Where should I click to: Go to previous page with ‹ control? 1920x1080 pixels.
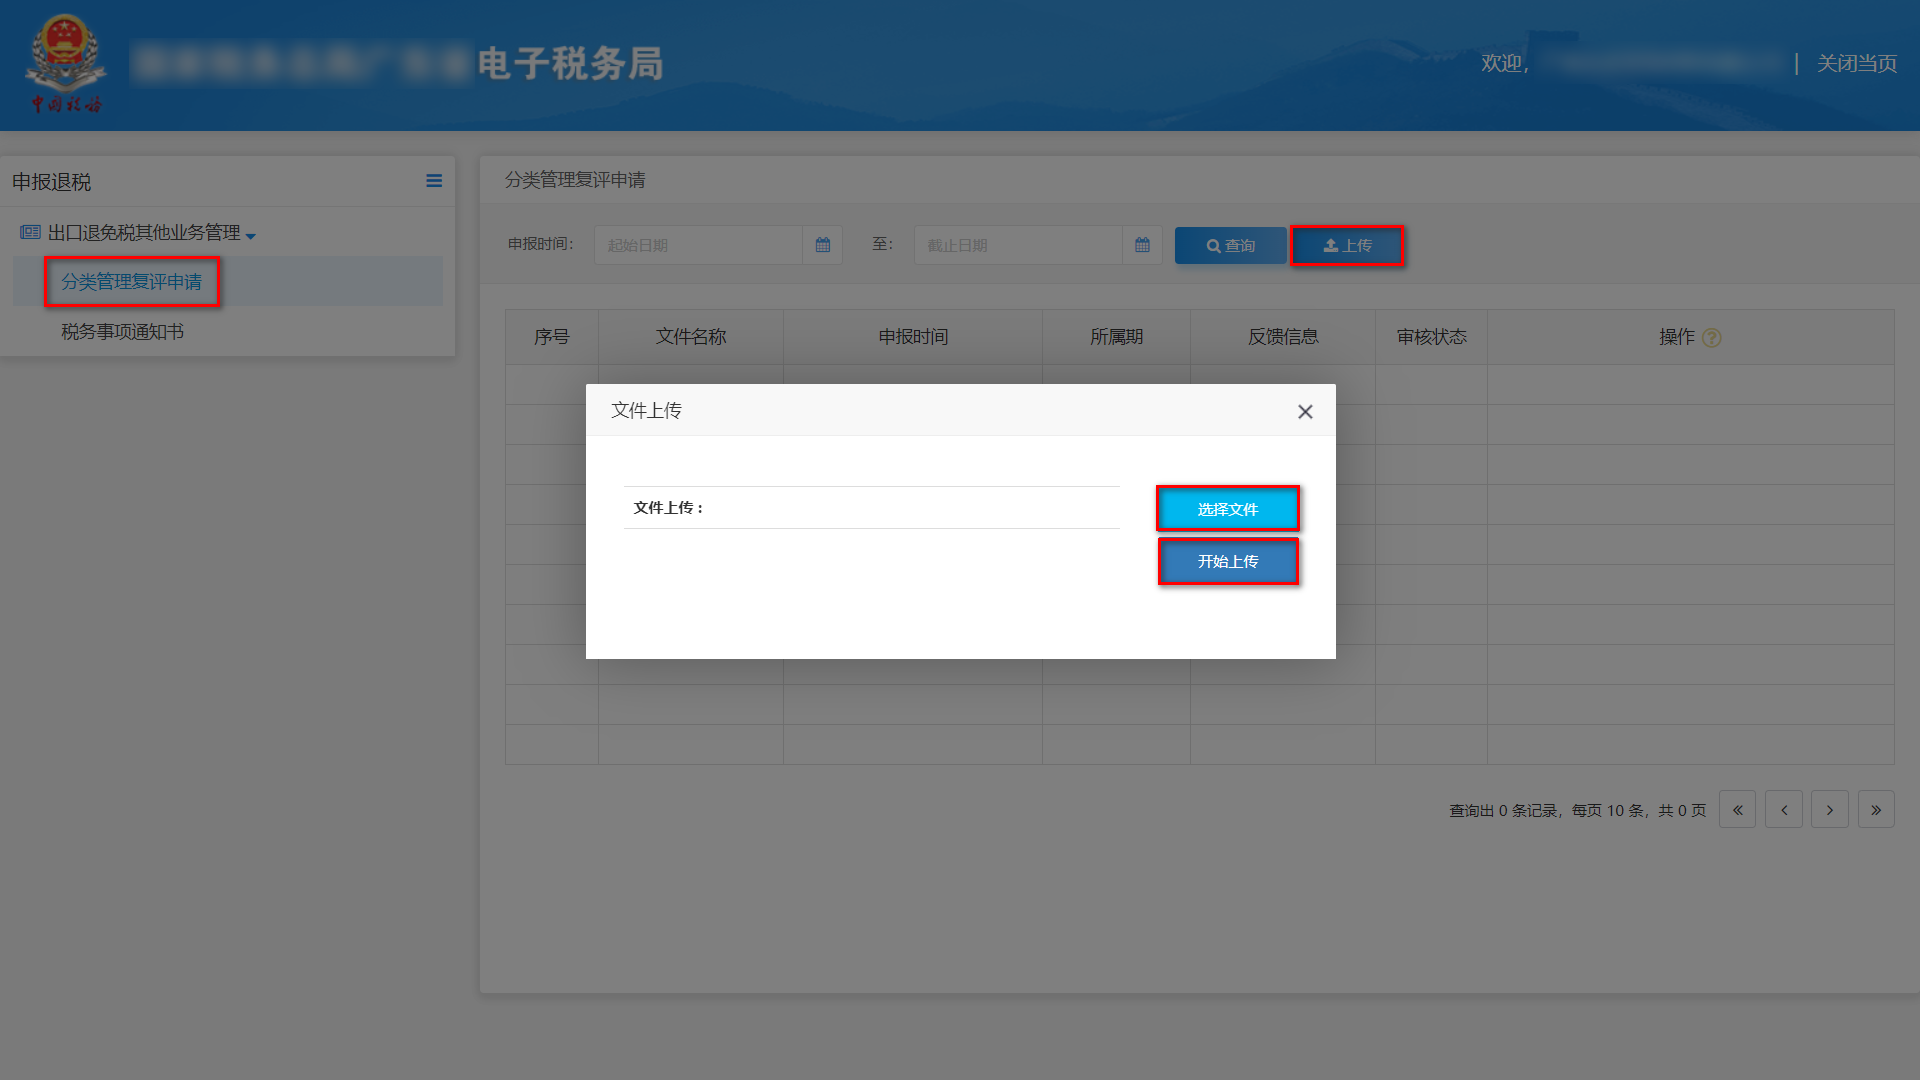1784,809
